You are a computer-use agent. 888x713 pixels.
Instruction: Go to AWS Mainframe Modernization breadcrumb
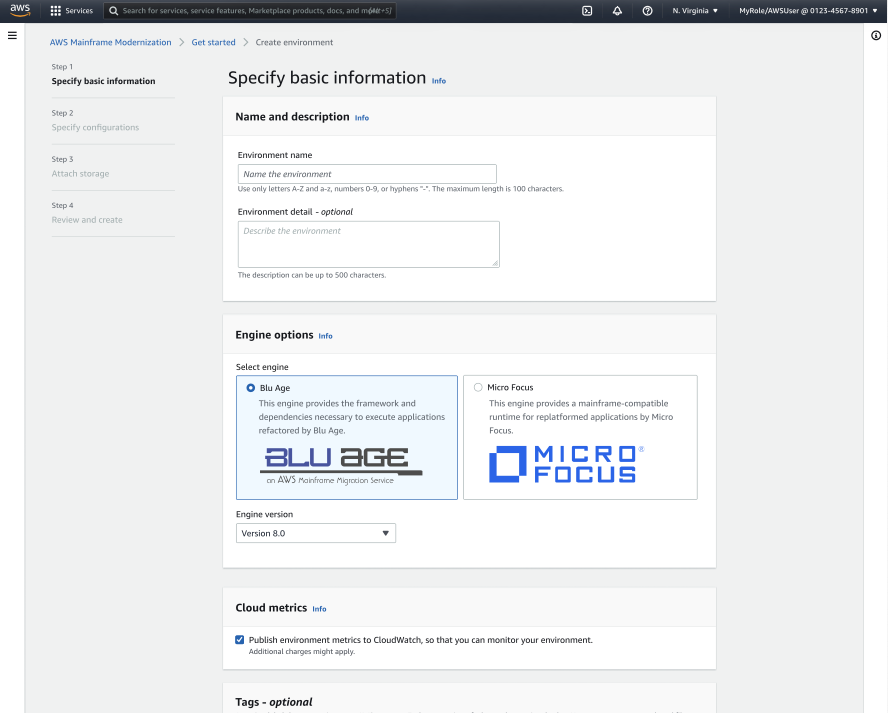(x=111, y=42)
